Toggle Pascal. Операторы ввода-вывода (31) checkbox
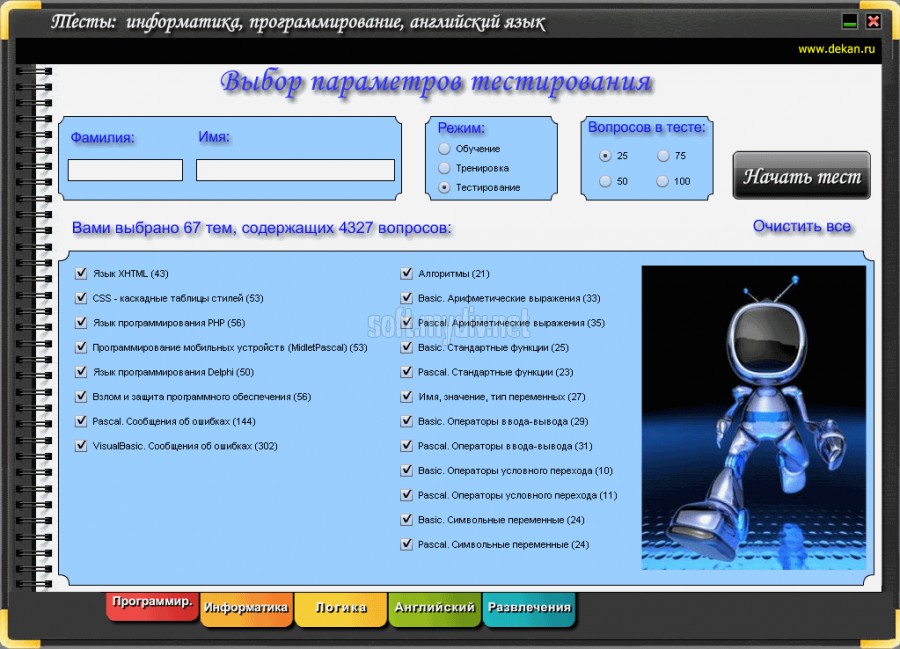This screenshot has width=900, height=649. [x=406, y=446]
